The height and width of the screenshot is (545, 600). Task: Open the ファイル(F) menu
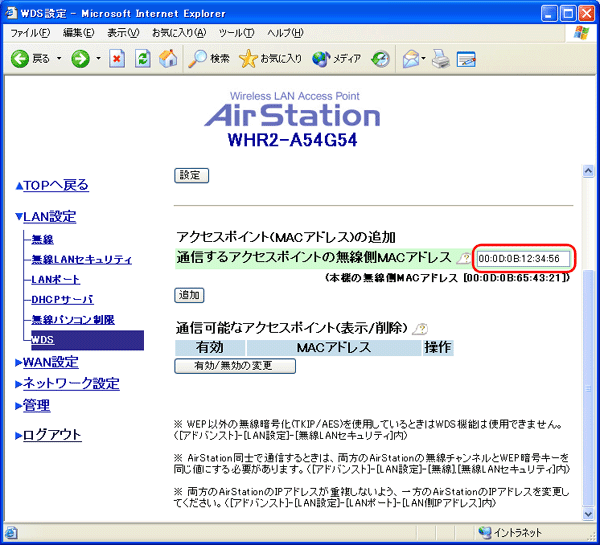pos(30,33)
